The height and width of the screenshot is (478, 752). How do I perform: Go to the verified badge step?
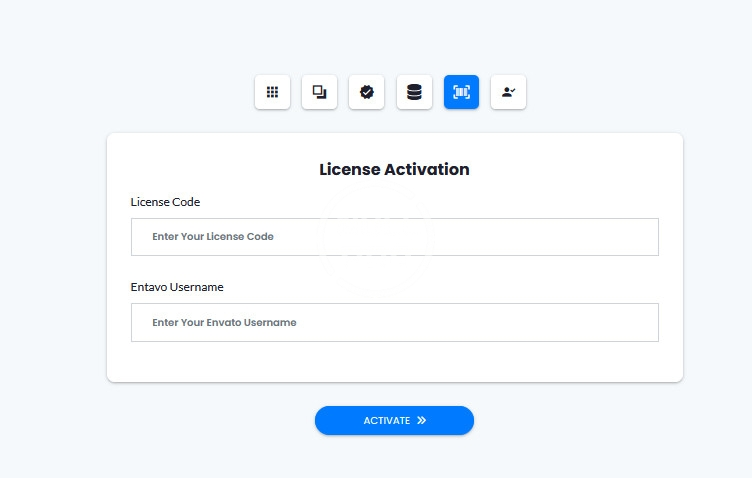point(367,92)
